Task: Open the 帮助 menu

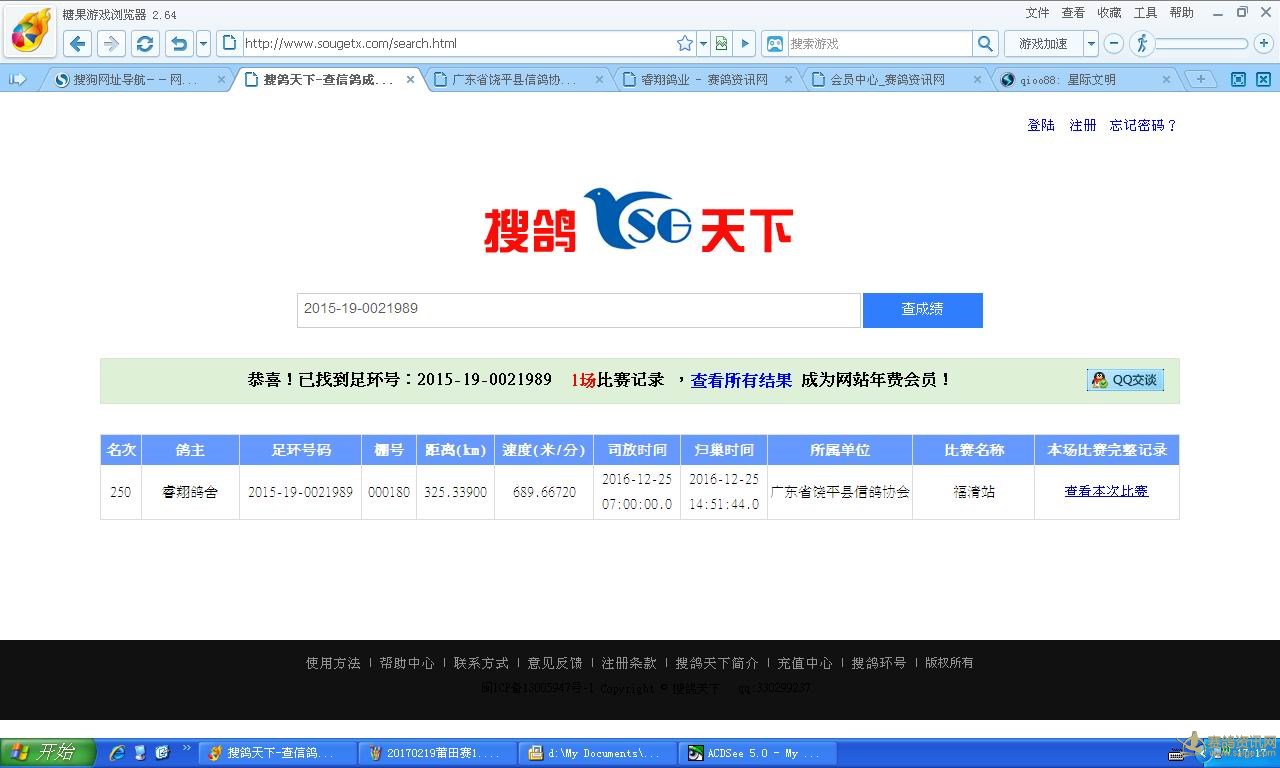Action: click(1182, 13)
